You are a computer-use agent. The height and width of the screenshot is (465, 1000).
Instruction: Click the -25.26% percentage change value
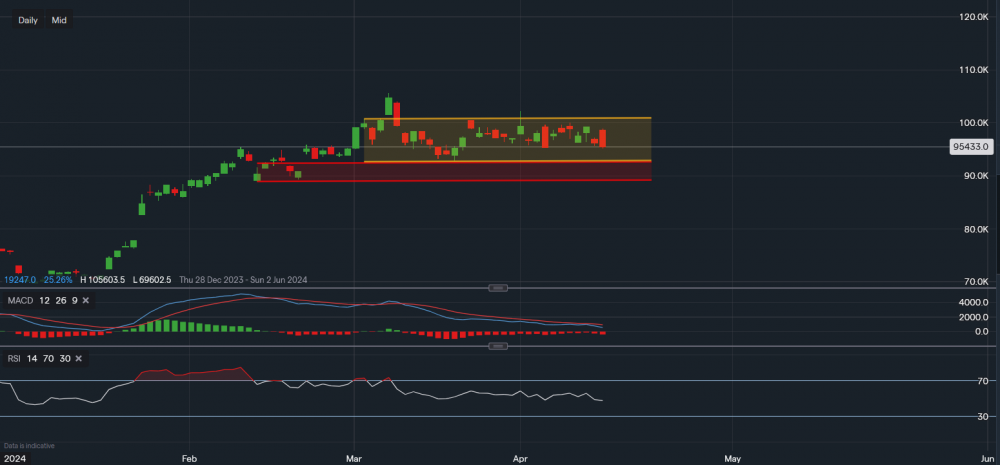pyautogui.click(x=57, y=279)
